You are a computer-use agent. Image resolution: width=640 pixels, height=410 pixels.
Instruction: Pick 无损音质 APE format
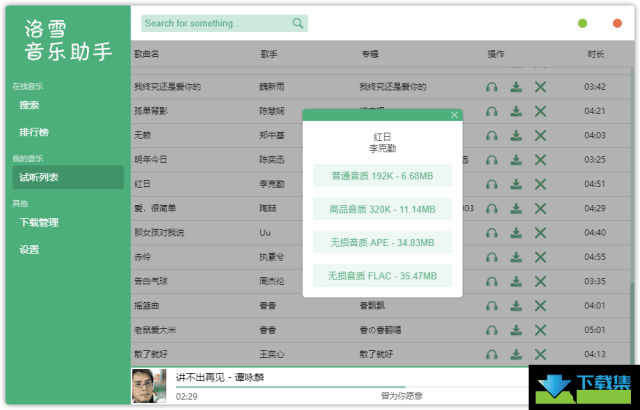(x=382, y=243)
